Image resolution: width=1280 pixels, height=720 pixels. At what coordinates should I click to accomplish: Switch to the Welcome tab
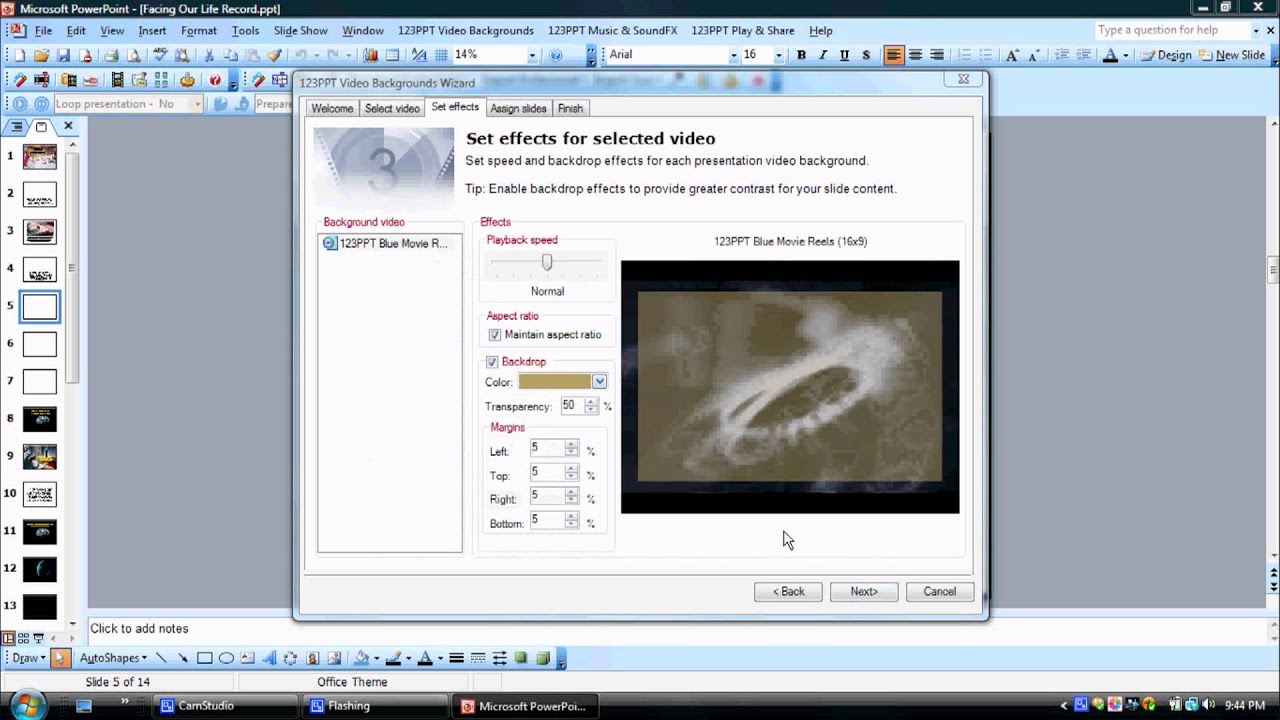[x=332, y=108]
